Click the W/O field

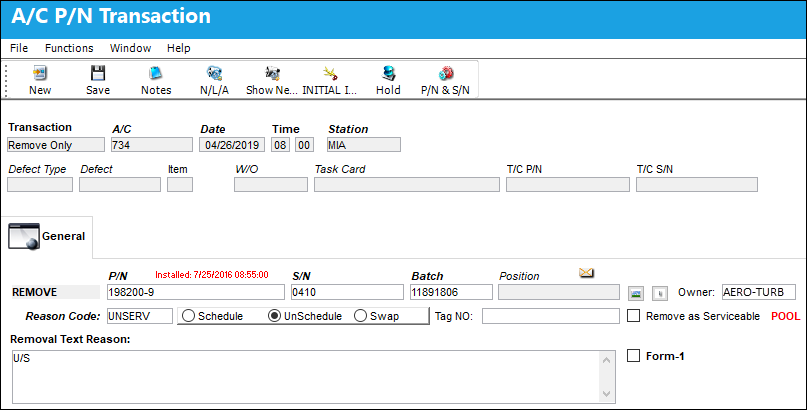(271, 185)
